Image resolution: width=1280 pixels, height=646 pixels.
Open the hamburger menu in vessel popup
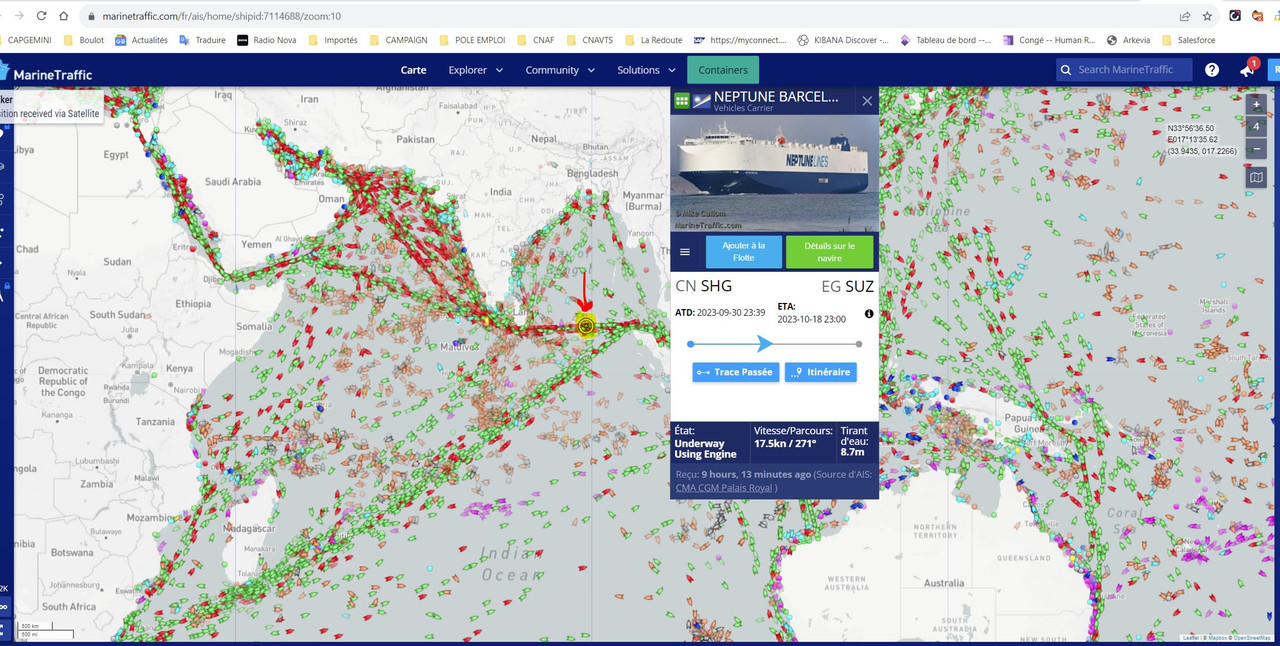point(685,252)
